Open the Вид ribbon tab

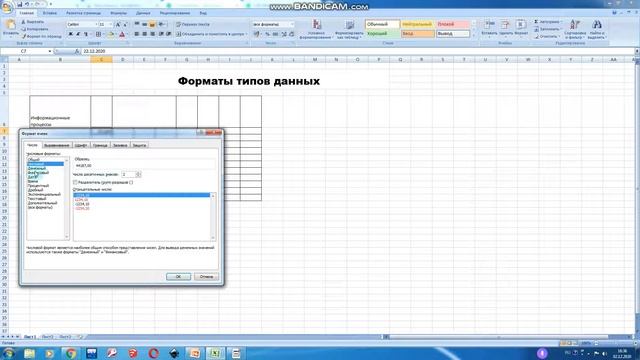coord(203,13)
